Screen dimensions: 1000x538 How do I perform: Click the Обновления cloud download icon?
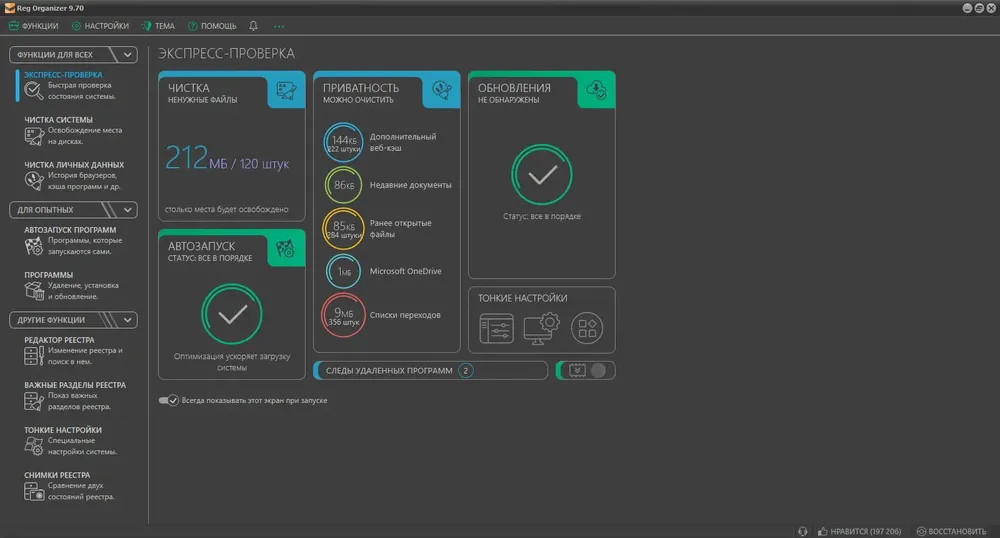[x=597, y=91]
